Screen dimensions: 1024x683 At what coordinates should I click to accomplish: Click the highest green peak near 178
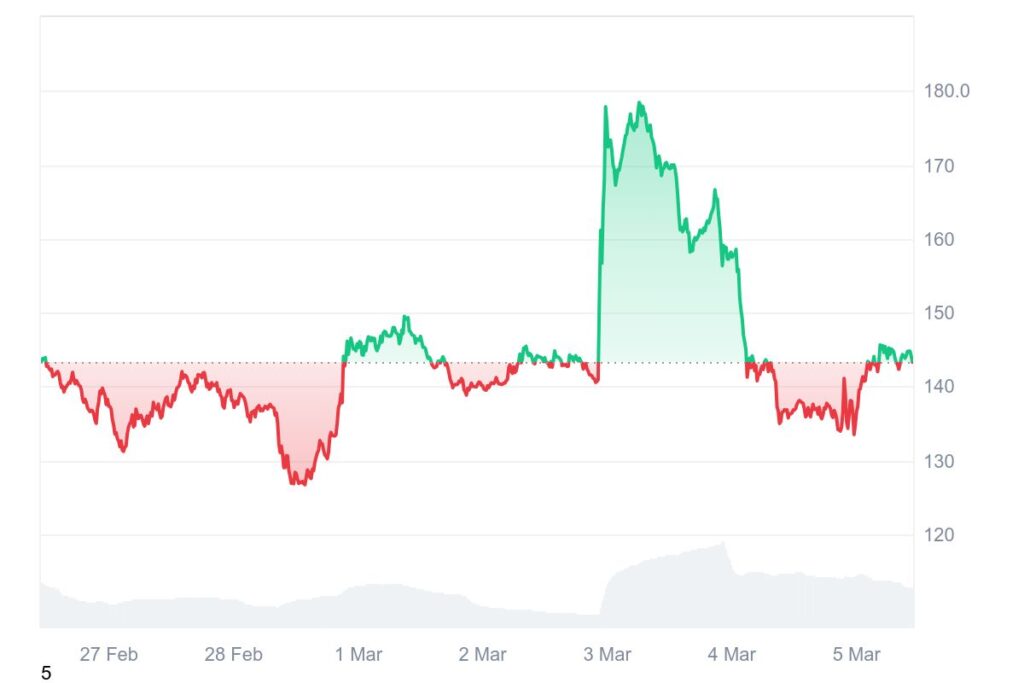pos(639,103)
